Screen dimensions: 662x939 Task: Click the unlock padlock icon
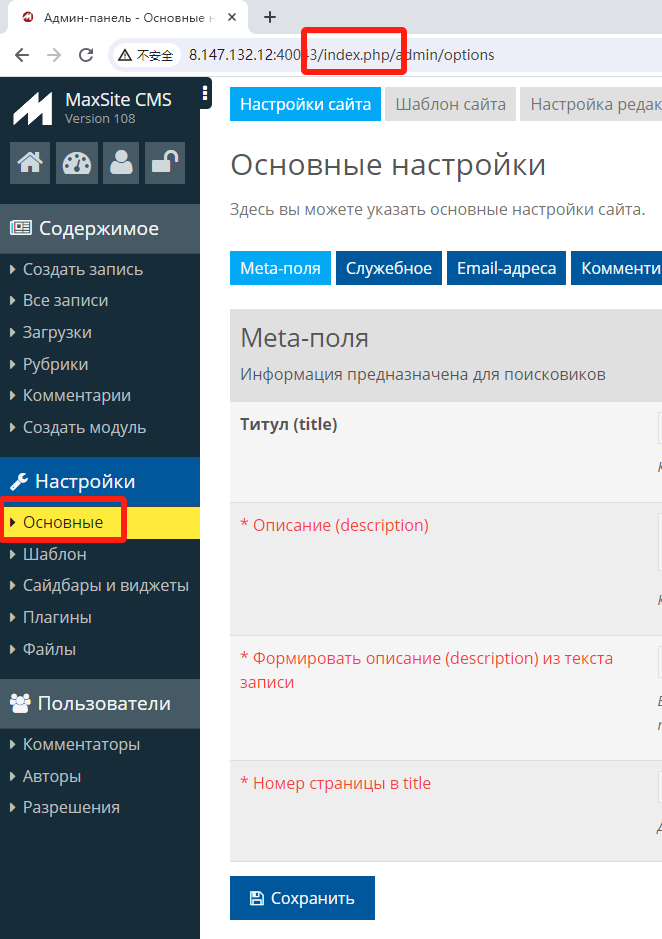pos(166,163)
